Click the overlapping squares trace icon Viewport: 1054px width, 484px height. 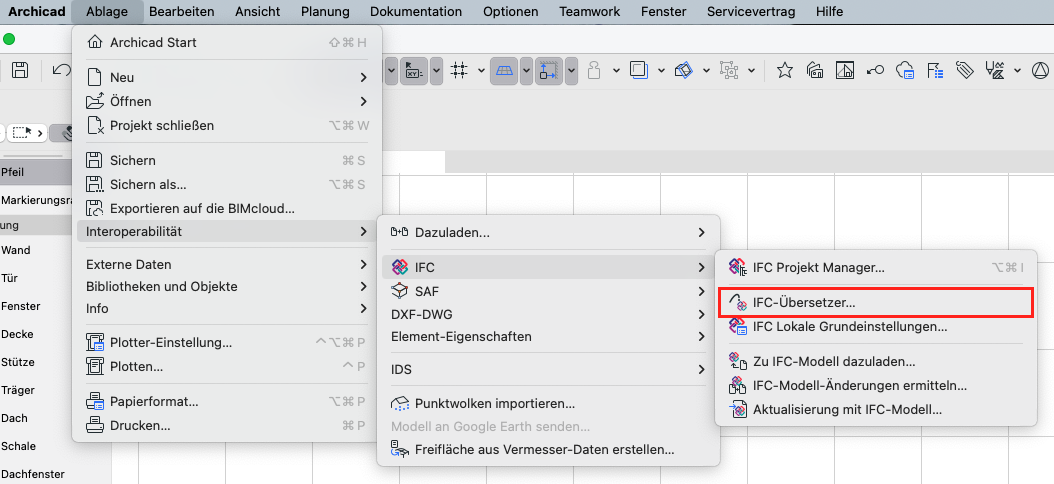[638, 70]
